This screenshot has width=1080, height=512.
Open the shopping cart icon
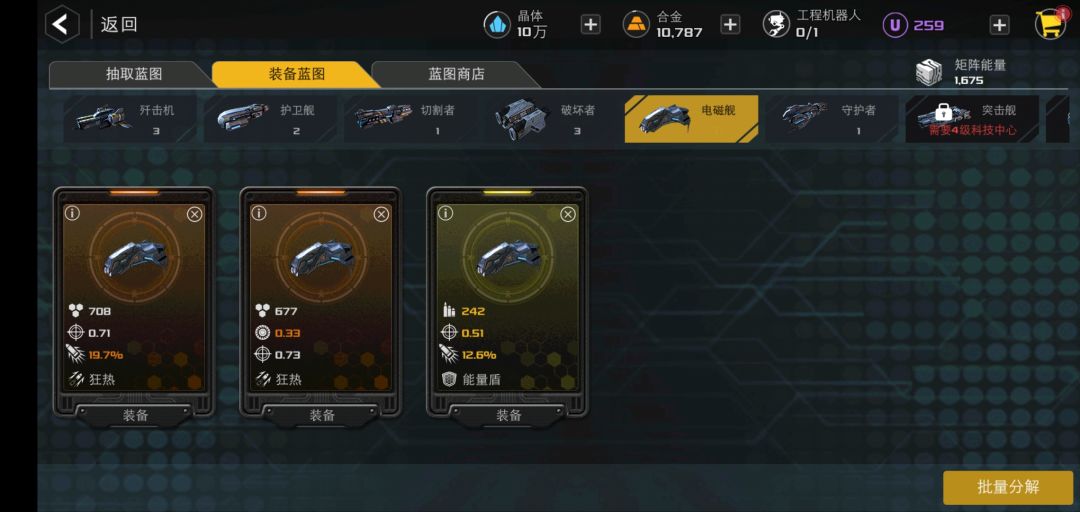pyautogui.click(x=1051, y=24)
